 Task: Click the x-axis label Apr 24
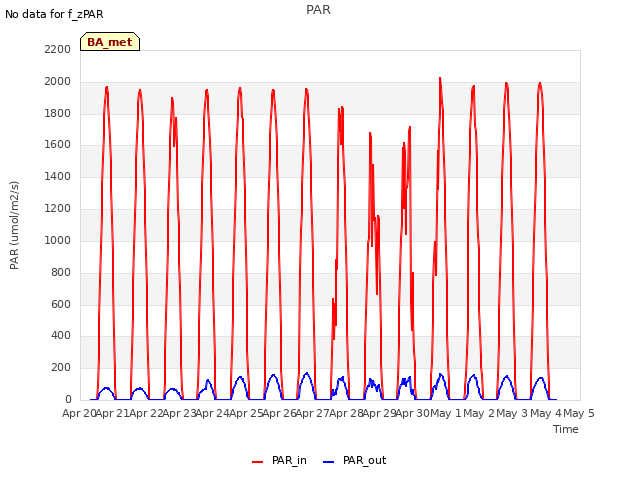(213, 413)
